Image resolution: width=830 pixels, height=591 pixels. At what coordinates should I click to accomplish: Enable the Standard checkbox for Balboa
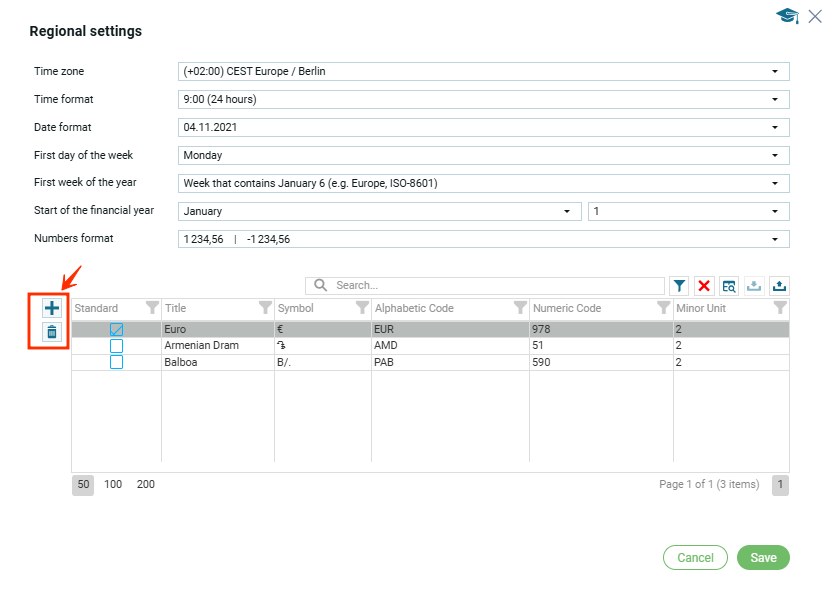(116, 362)
